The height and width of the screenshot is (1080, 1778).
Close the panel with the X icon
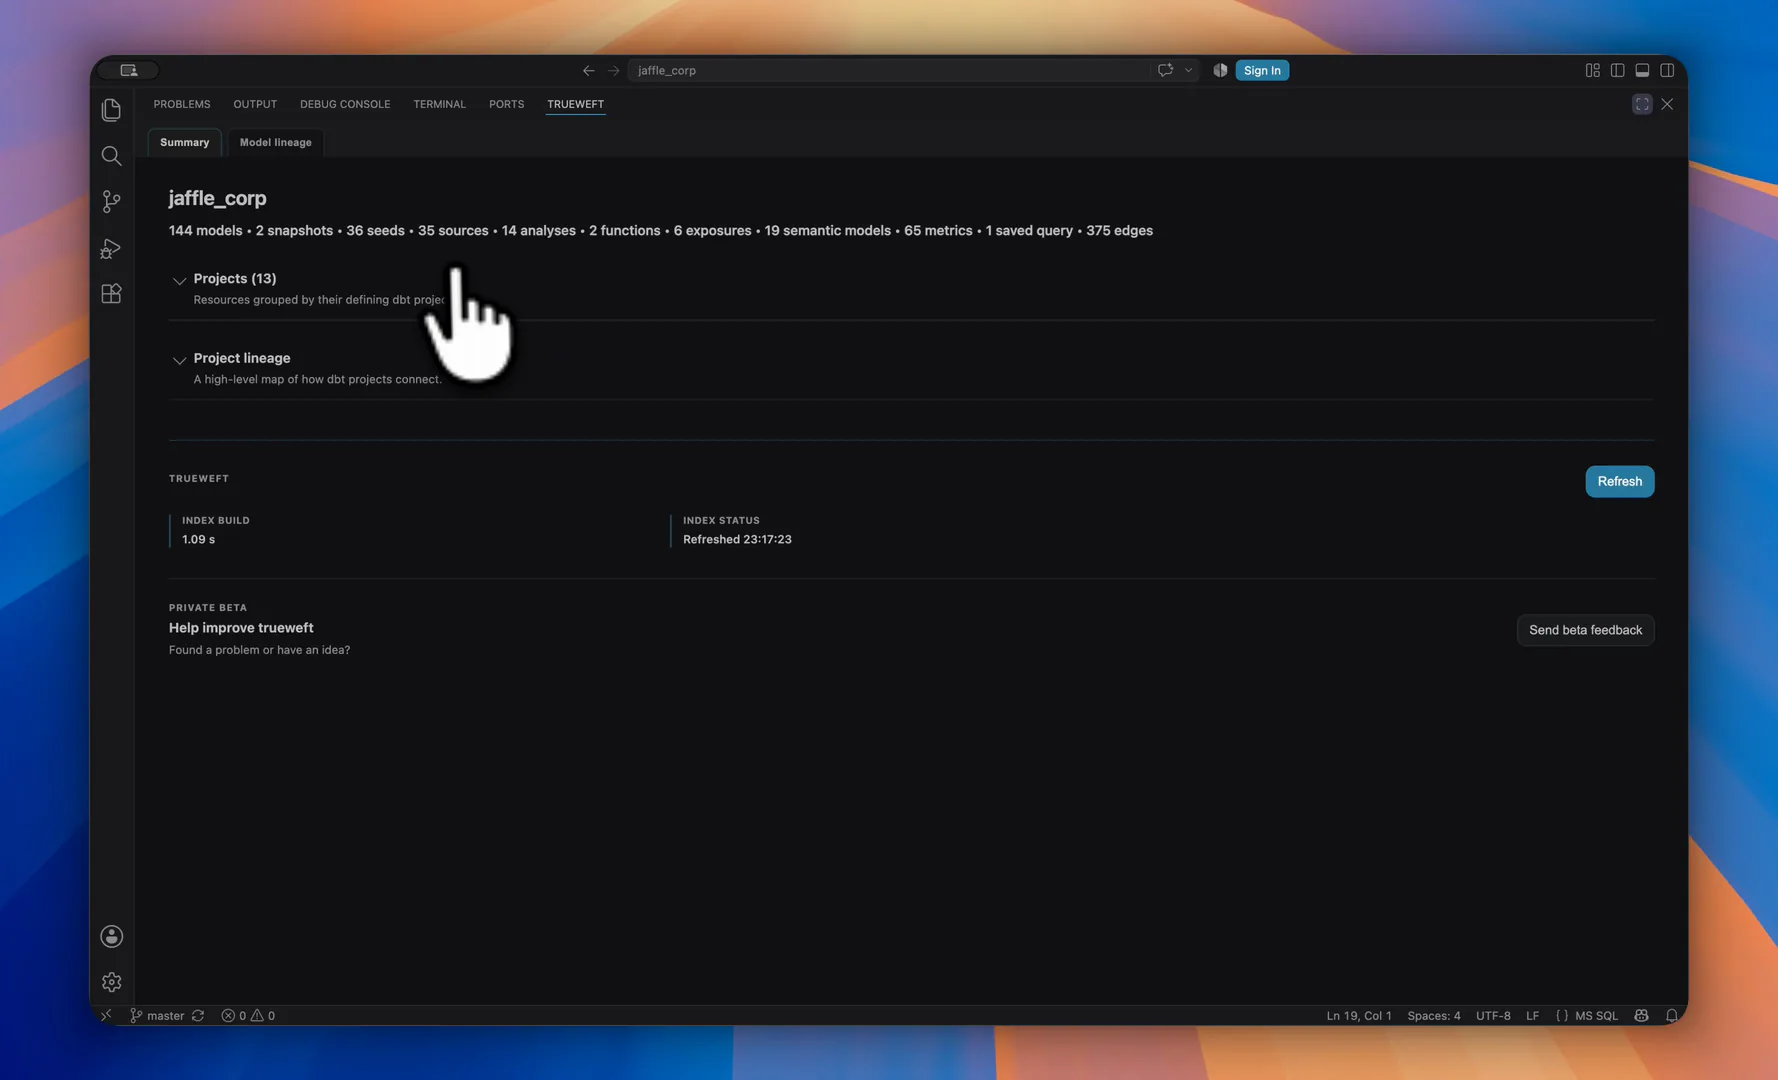pyautogui.click(x=1667, y=104)
